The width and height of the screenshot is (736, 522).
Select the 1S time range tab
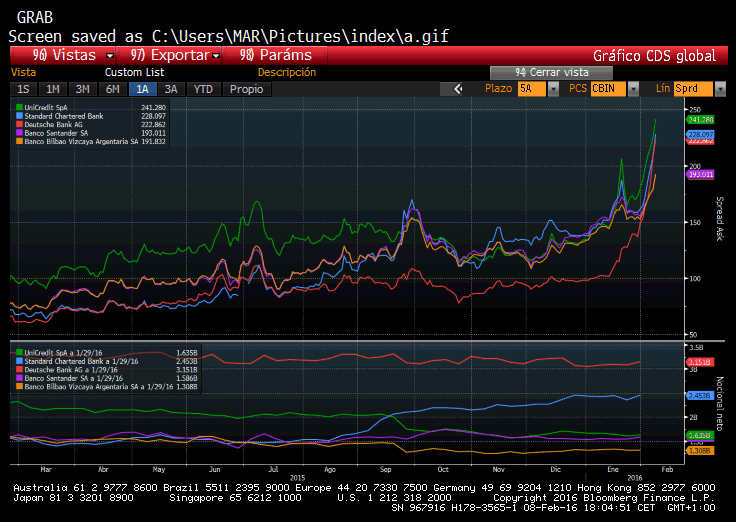tap(23, 89)
